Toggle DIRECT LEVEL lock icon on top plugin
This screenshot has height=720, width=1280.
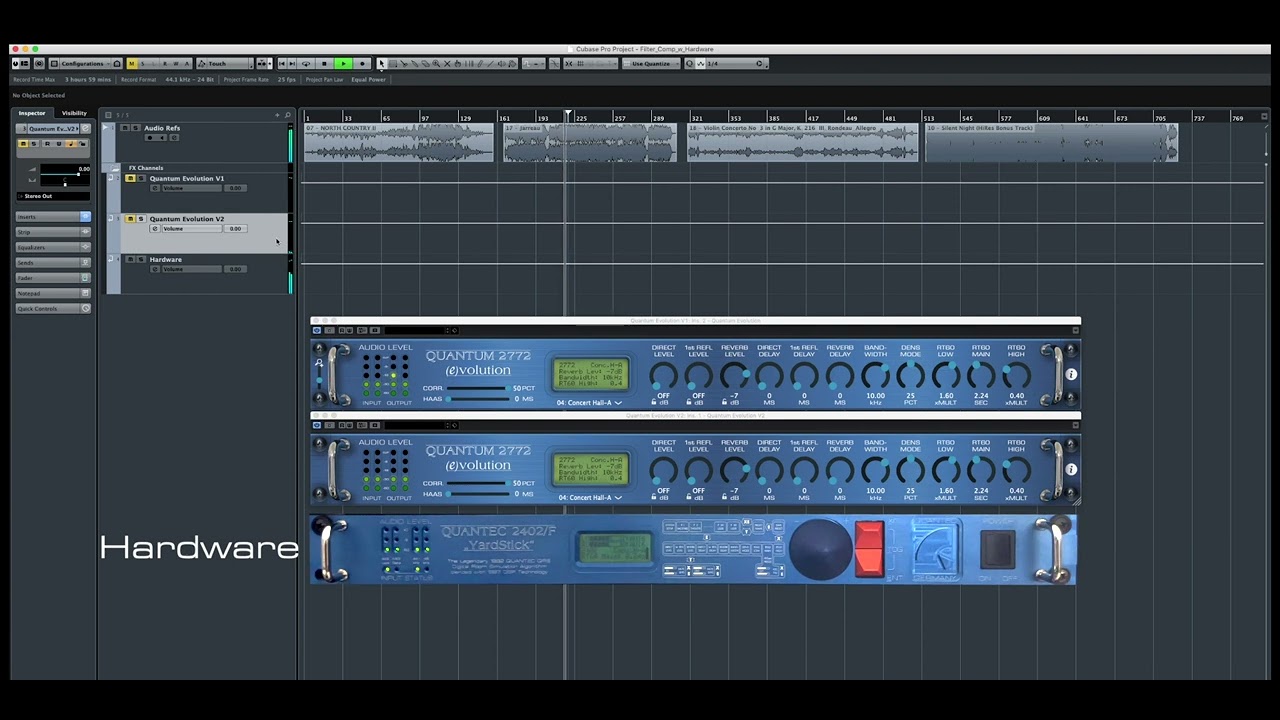pyautogui.click(x=654, y=402)
